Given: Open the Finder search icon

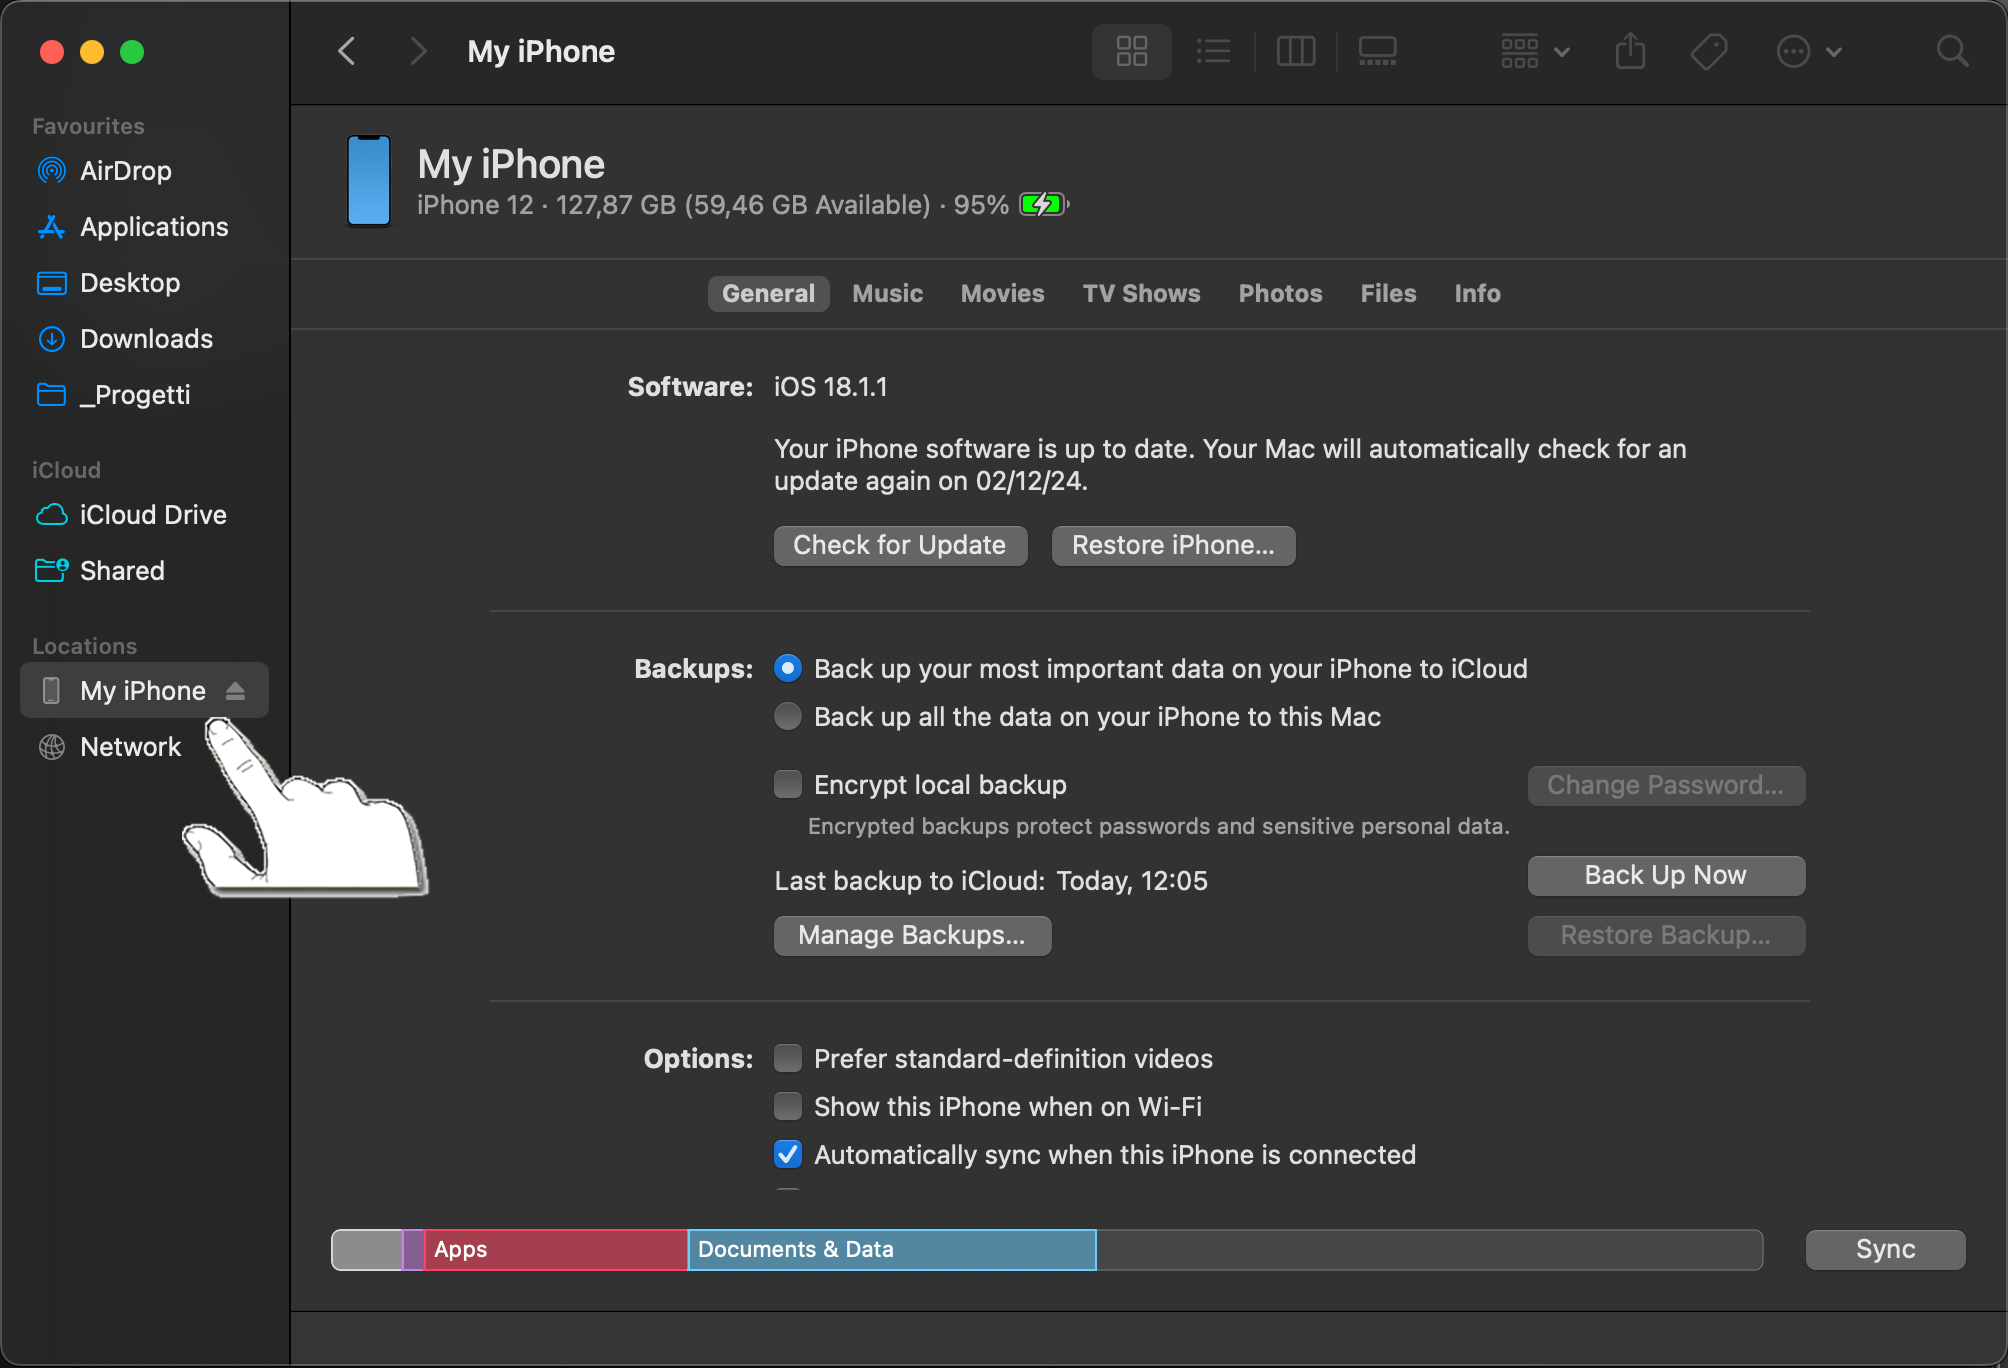Looking at the screenshot, I should [x=1952, y=51].
